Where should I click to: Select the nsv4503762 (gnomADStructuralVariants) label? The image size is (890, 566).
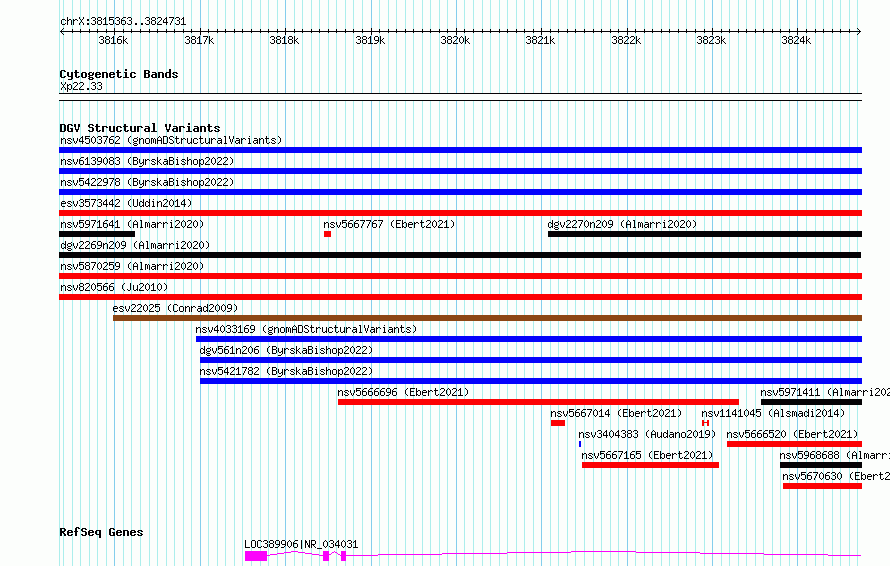coord(171,140)
